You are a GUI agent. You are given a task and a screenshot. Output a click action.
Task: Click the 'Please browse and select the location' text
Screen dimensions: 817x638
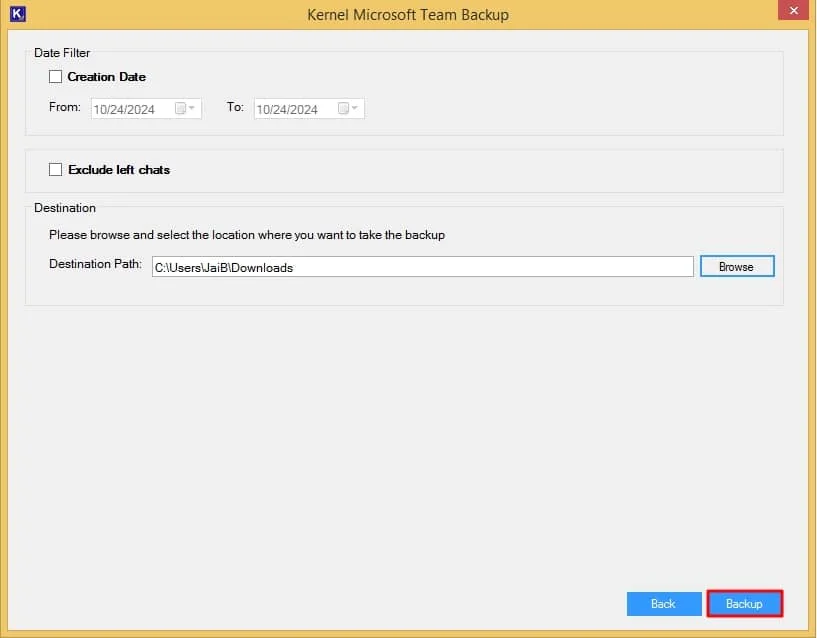[247, 235]
